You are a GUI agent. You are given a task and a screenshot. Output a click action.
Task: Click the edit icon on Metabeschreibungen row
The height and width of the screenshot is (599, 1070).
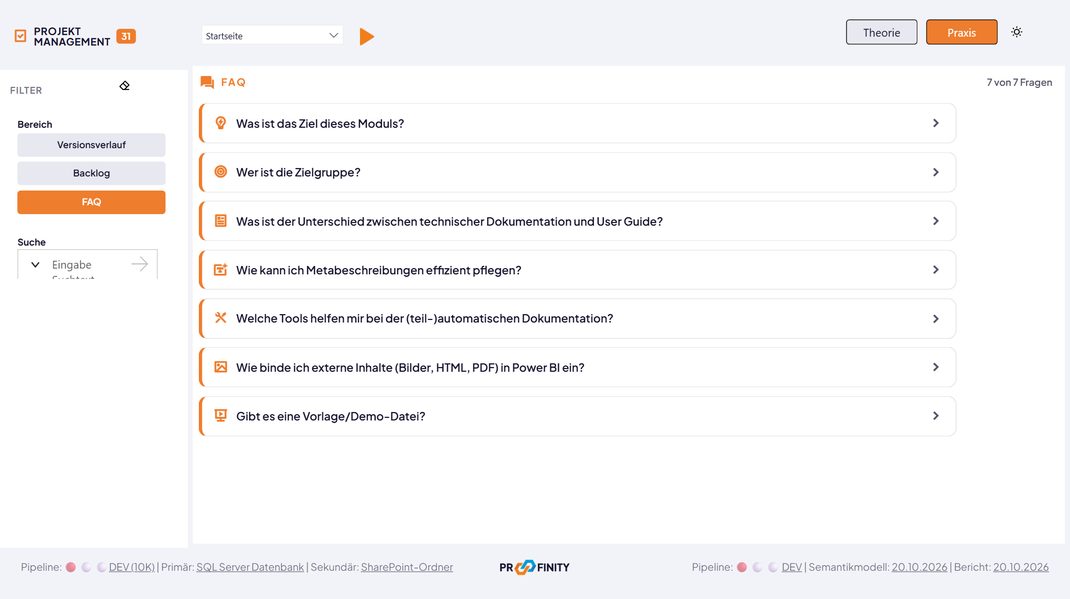tap(220, 269)
